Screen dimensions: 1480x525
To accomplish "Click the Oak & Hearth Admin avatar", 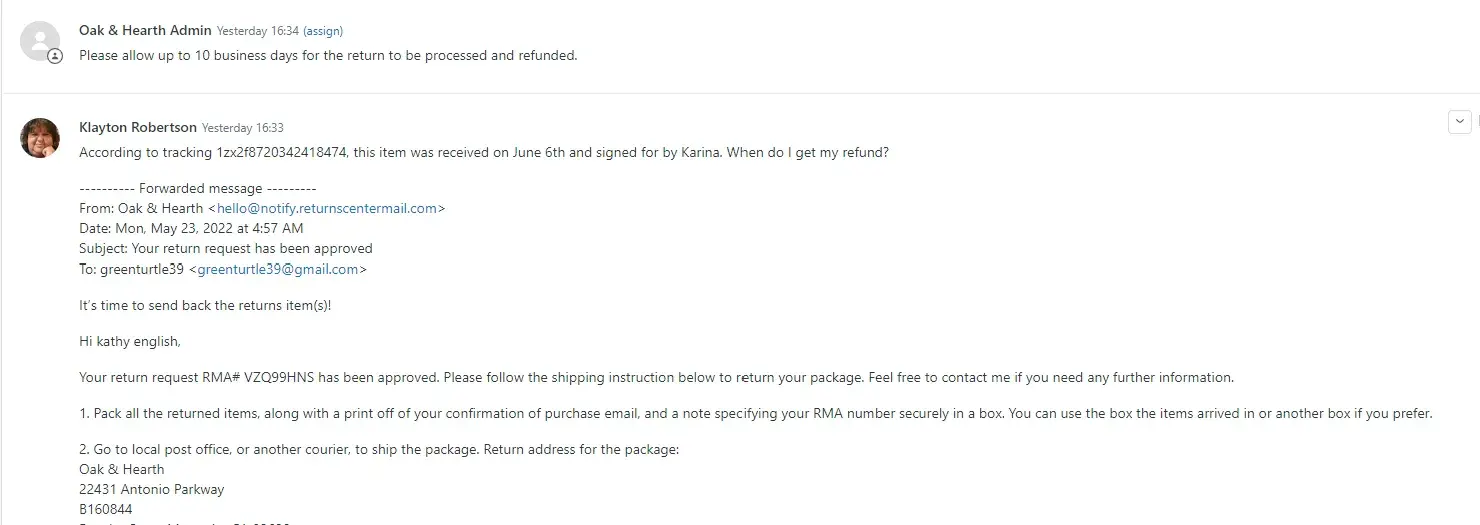I will pos(40,41).
